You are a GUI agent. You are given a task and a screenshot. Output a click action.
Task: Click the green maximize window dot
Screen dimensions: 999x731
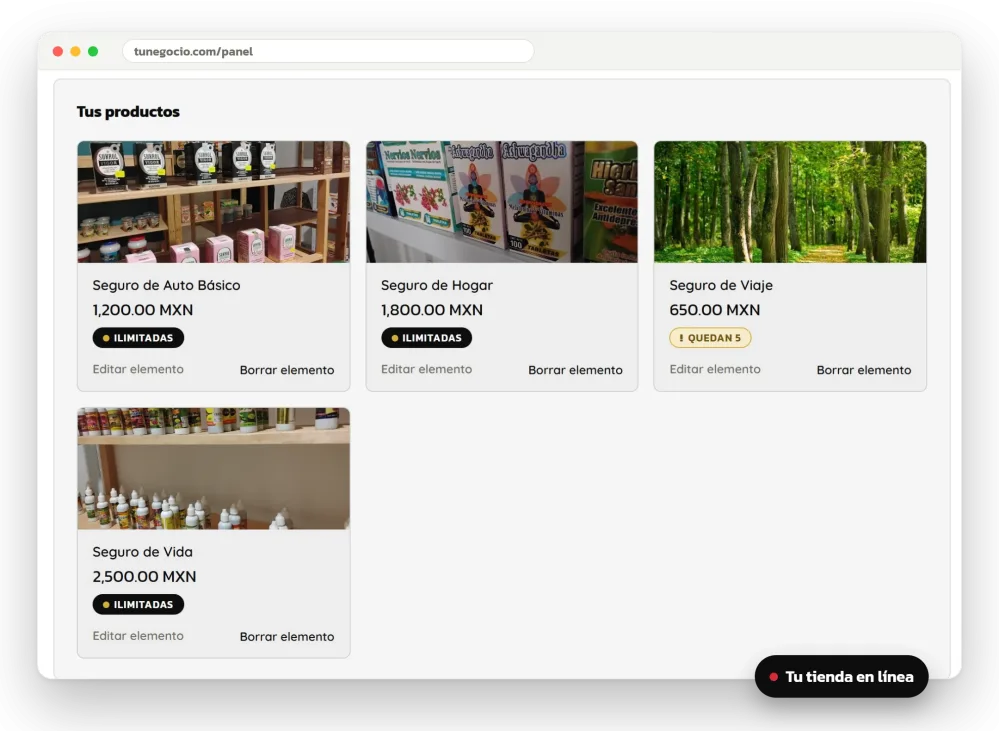tap(93, 52)
